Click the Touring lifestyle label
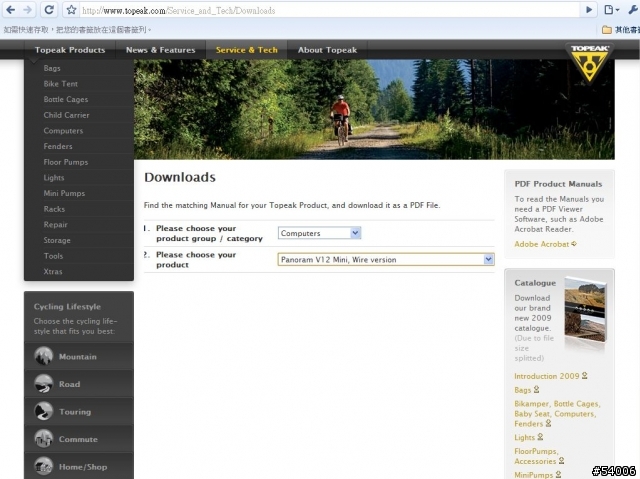The image size is (640, 479). click(x=75, y=412)
